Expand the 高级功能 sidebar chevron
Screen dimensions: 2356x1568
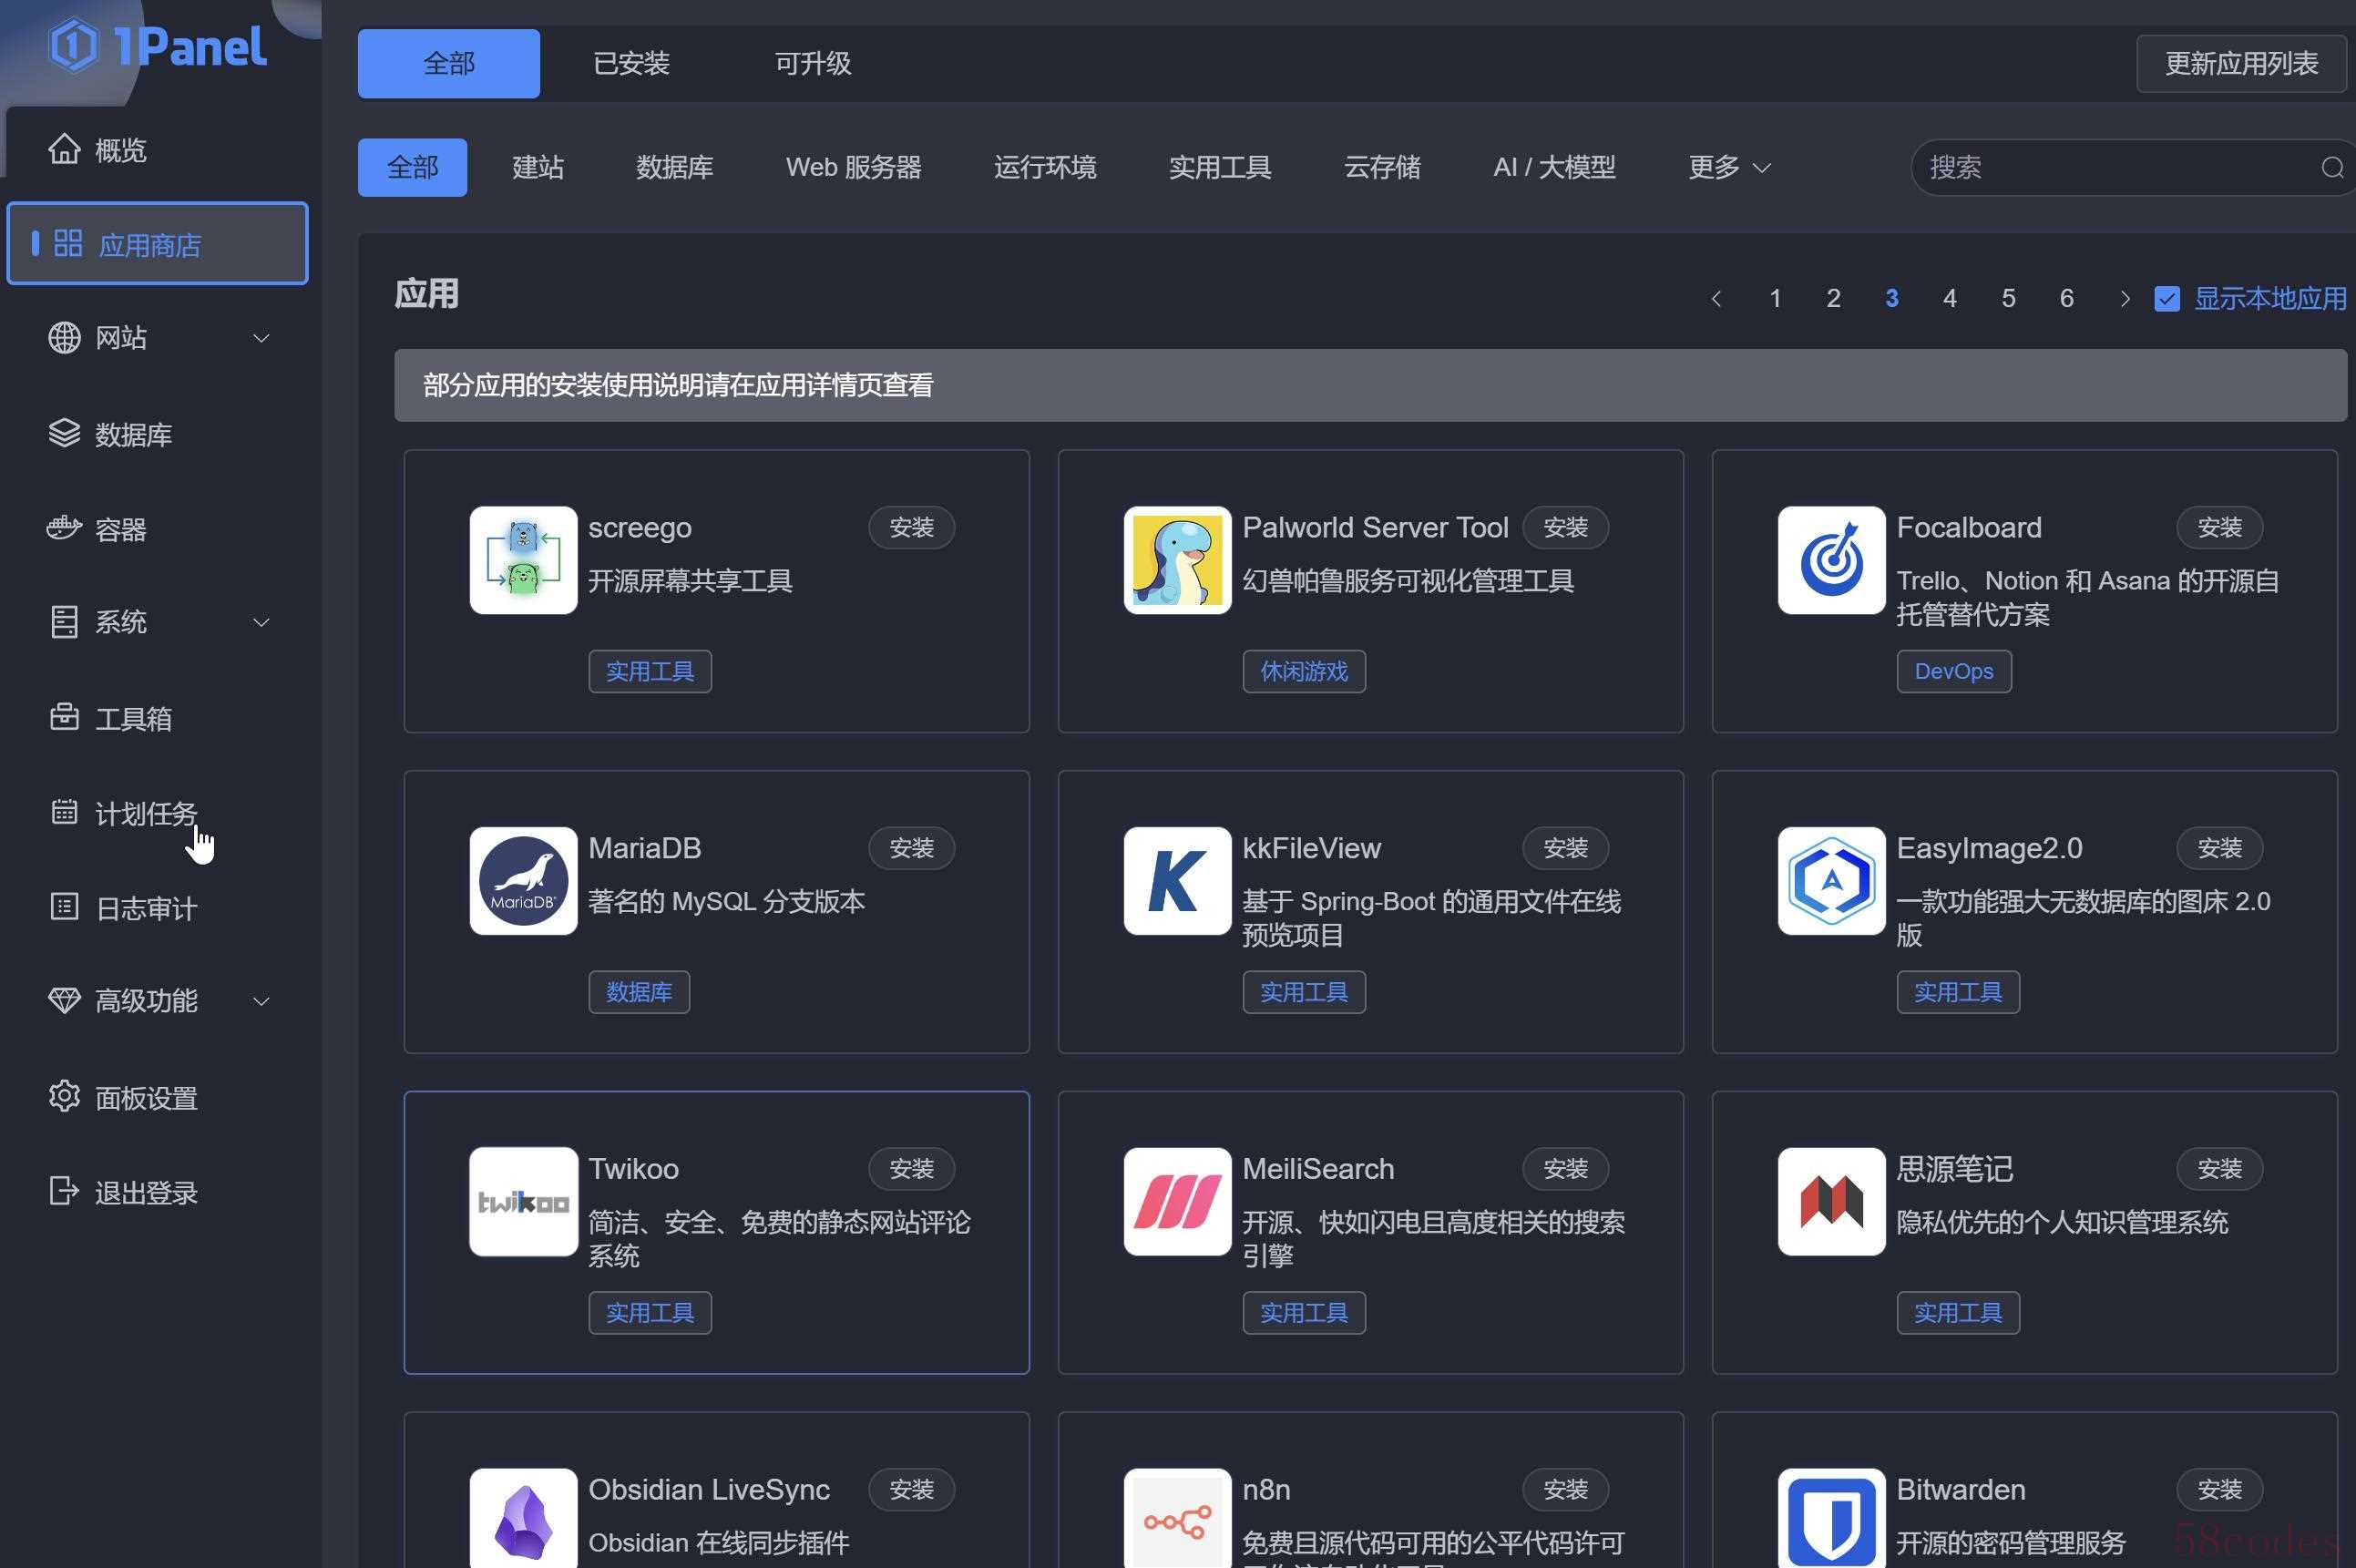(x=261, y=1001)
